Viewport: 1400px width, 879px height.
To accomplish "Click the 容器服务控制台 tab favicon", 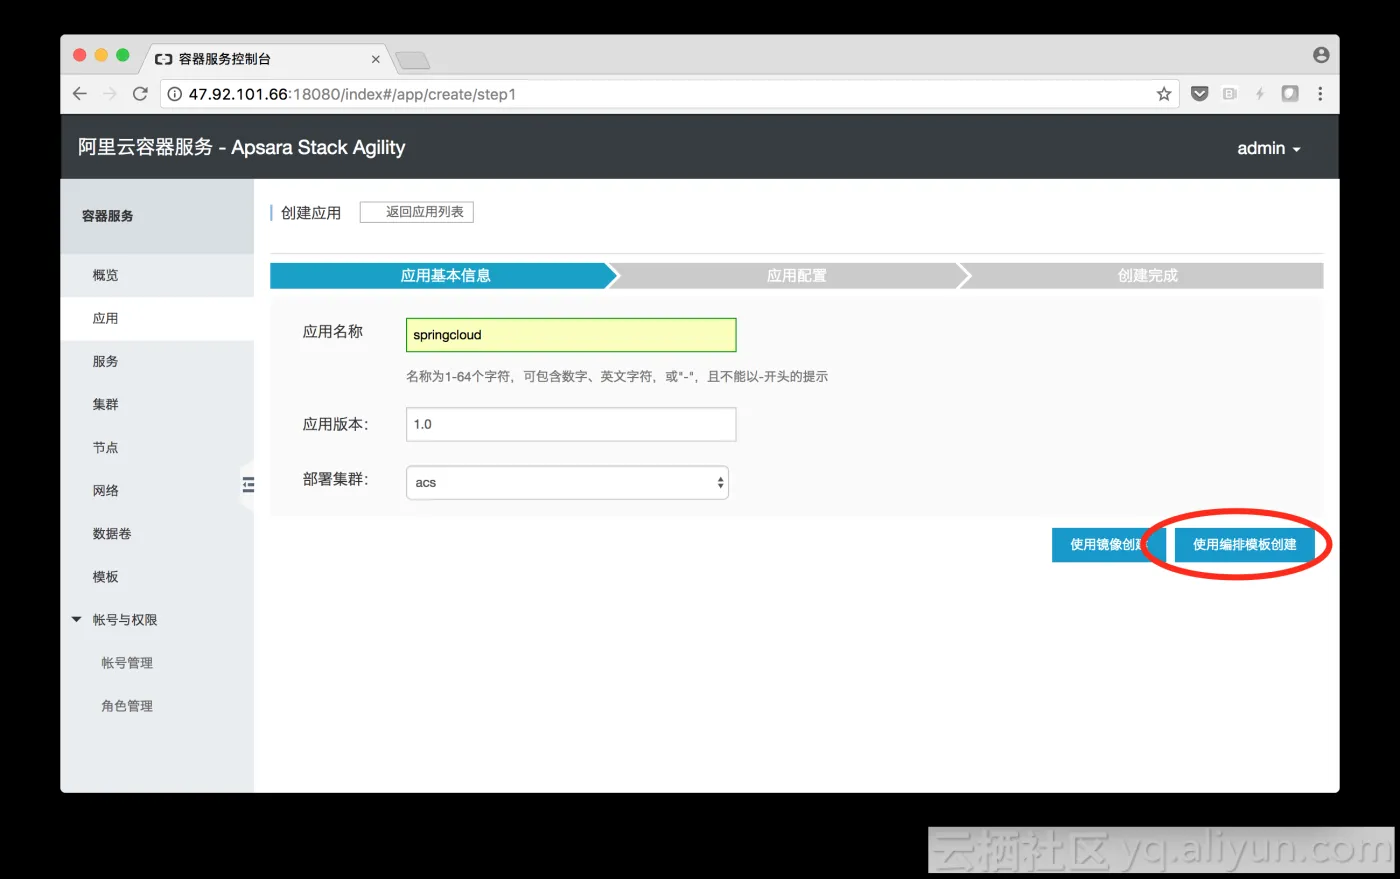I will 164,59.
